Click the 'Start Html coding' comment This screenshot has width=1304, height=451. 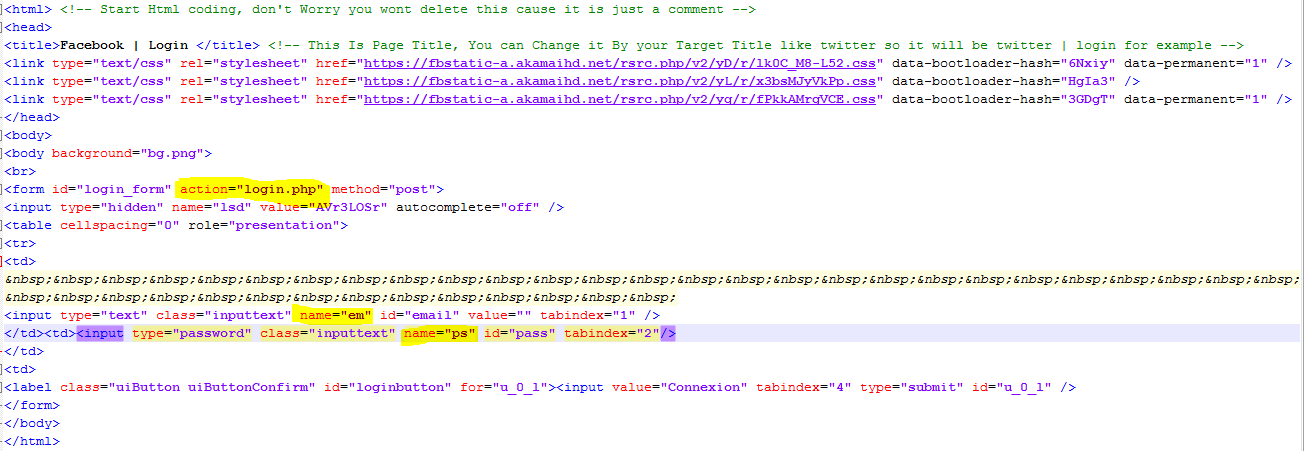[406, 9]
